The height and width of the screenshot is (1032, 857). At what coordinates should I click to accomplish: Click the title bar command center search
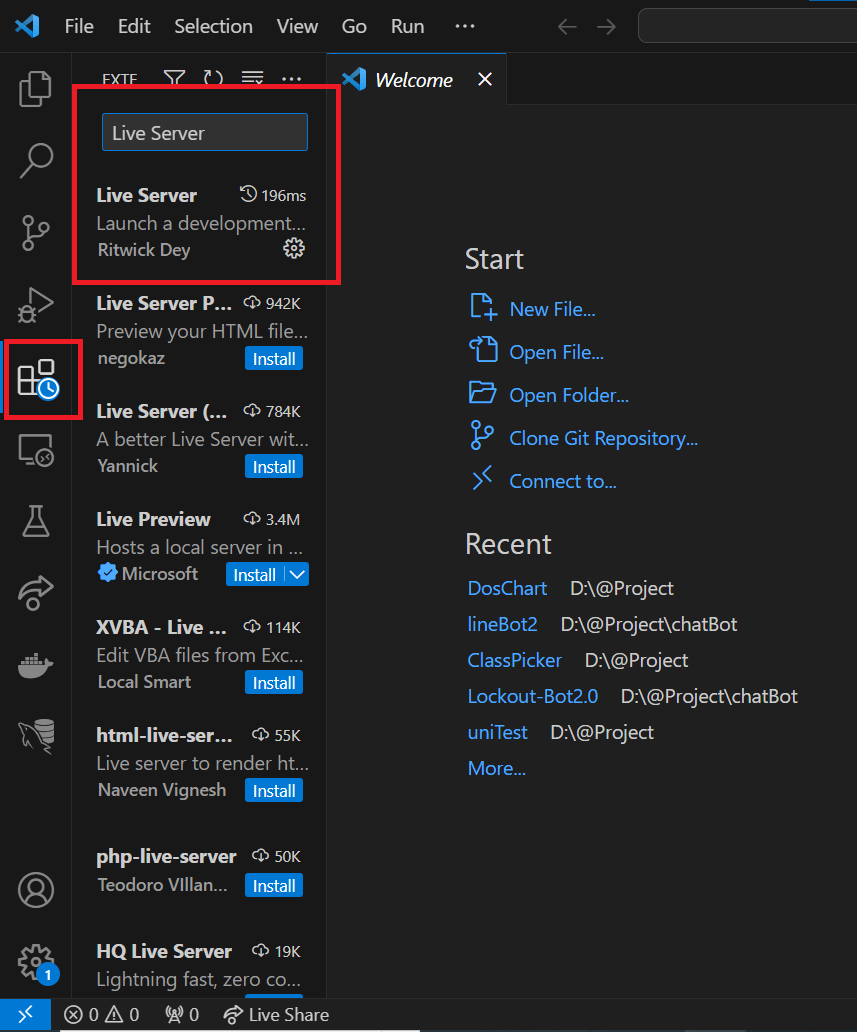click(x=747, y=26)
